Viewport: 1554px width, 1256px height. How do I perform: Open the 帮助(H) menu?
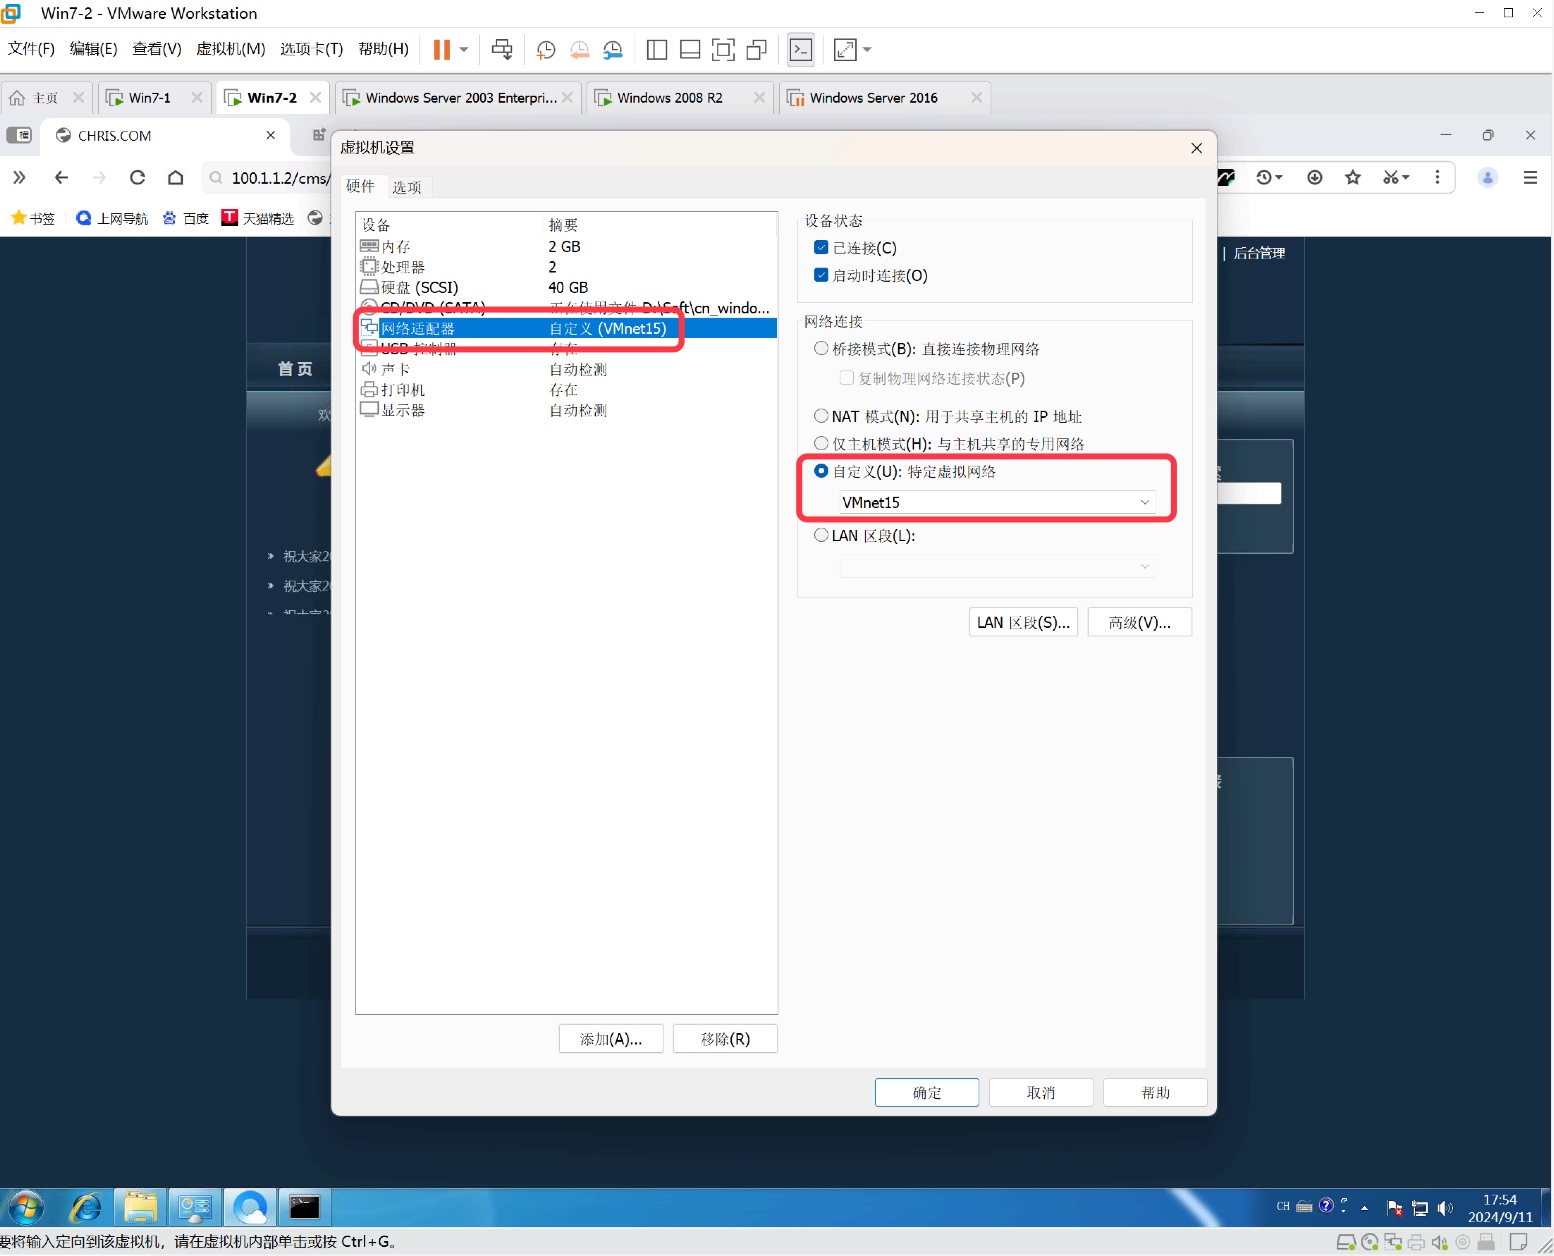[383, 49]
